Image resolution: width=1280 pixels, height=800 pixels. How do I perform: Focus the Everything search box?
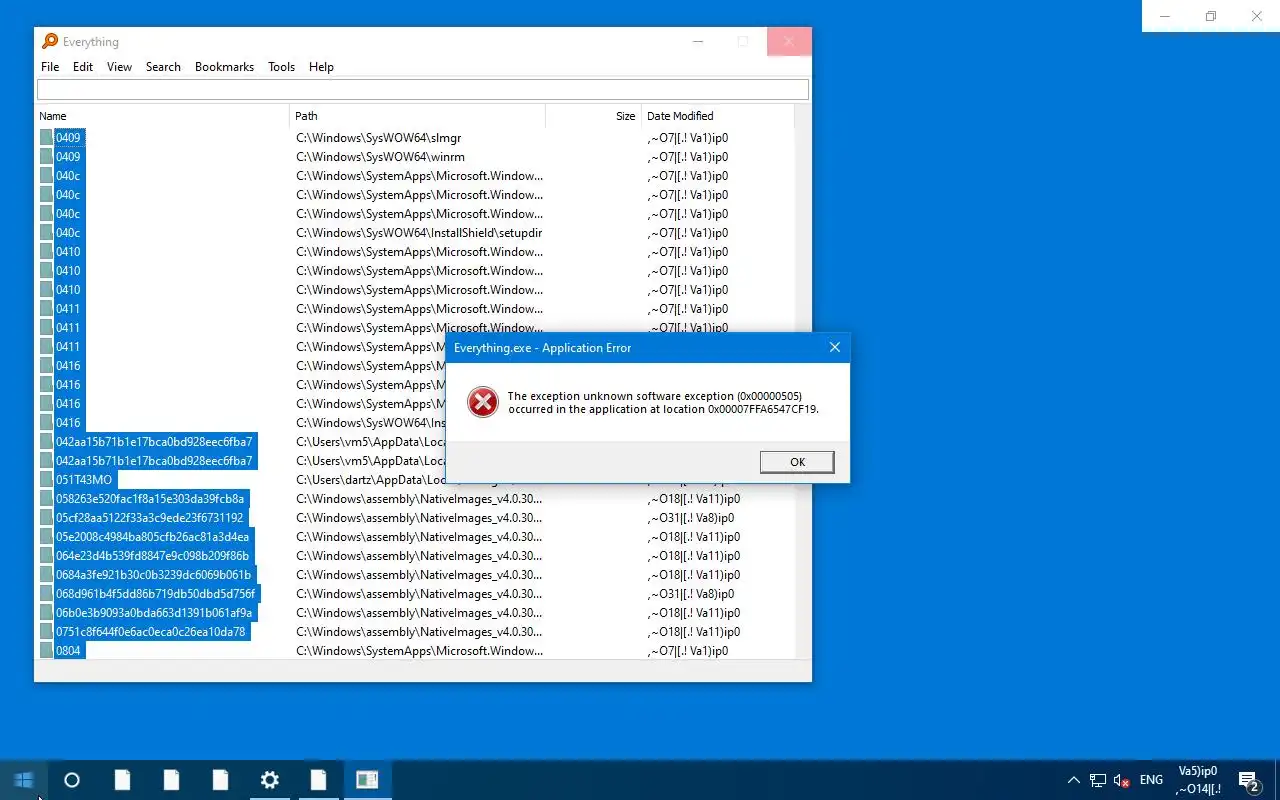pos(423,90)
